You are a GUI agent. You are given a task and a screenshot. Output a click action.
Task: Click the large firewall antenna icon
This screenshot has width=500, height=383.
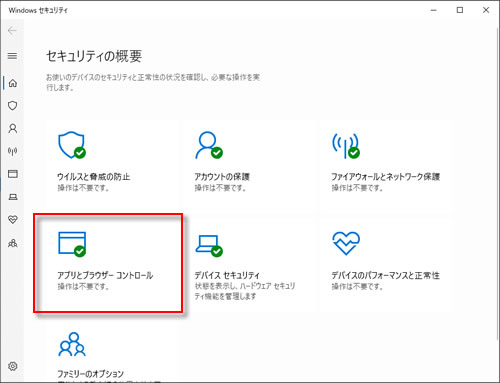click(x=346, y=145)
